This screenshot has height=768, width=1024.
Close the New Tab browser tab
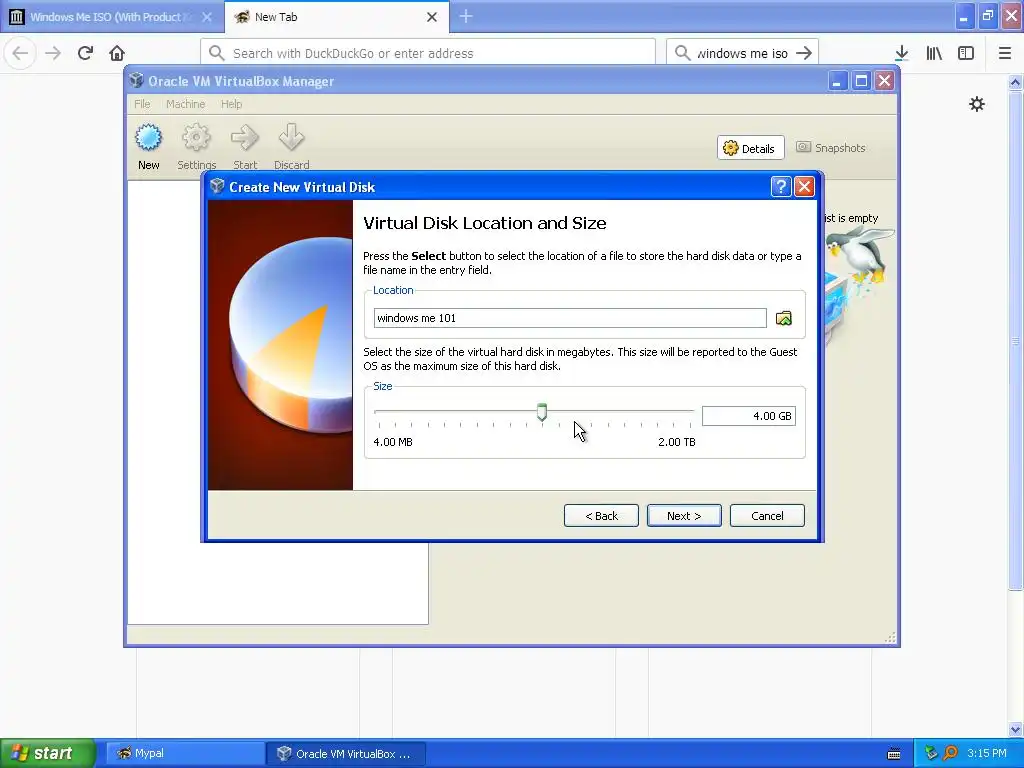[432, 17]
